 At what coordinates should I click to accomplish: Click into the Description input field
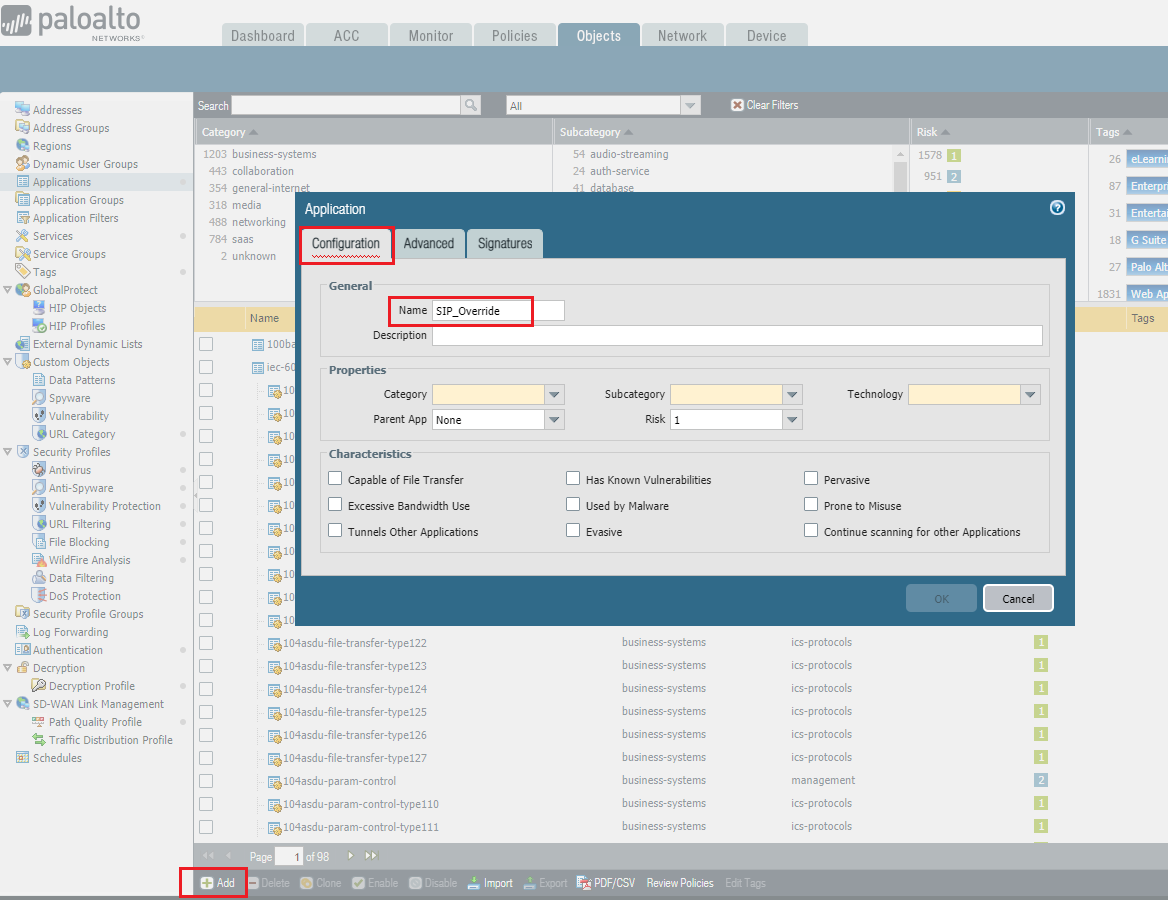(x=736, y=335)
